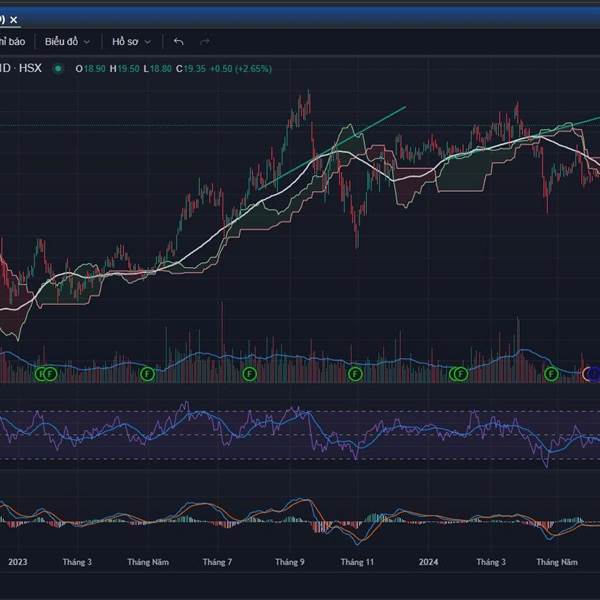Open the Biểu đồ dropdown
This screenshot has width=600, height=600.
point(67,42)
